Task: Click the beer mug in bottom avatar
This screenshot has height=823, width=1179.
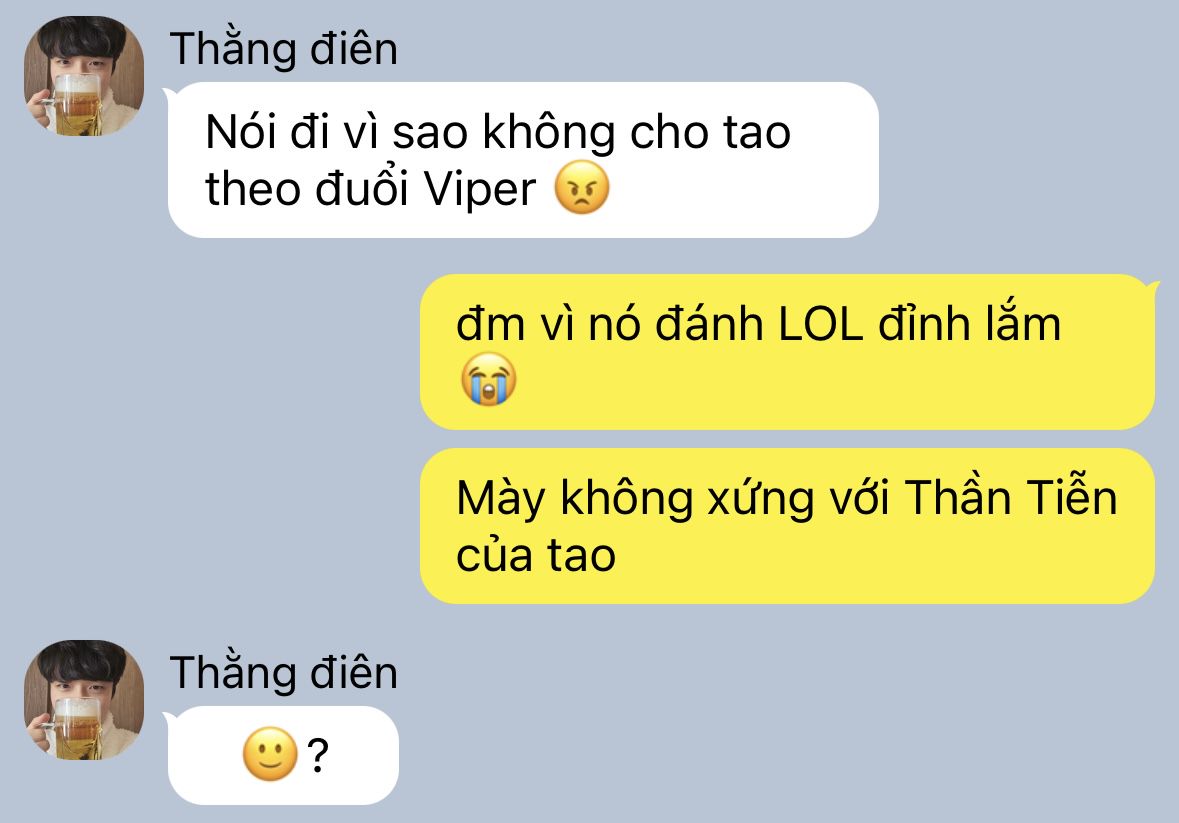Action: tap(74, 728)
